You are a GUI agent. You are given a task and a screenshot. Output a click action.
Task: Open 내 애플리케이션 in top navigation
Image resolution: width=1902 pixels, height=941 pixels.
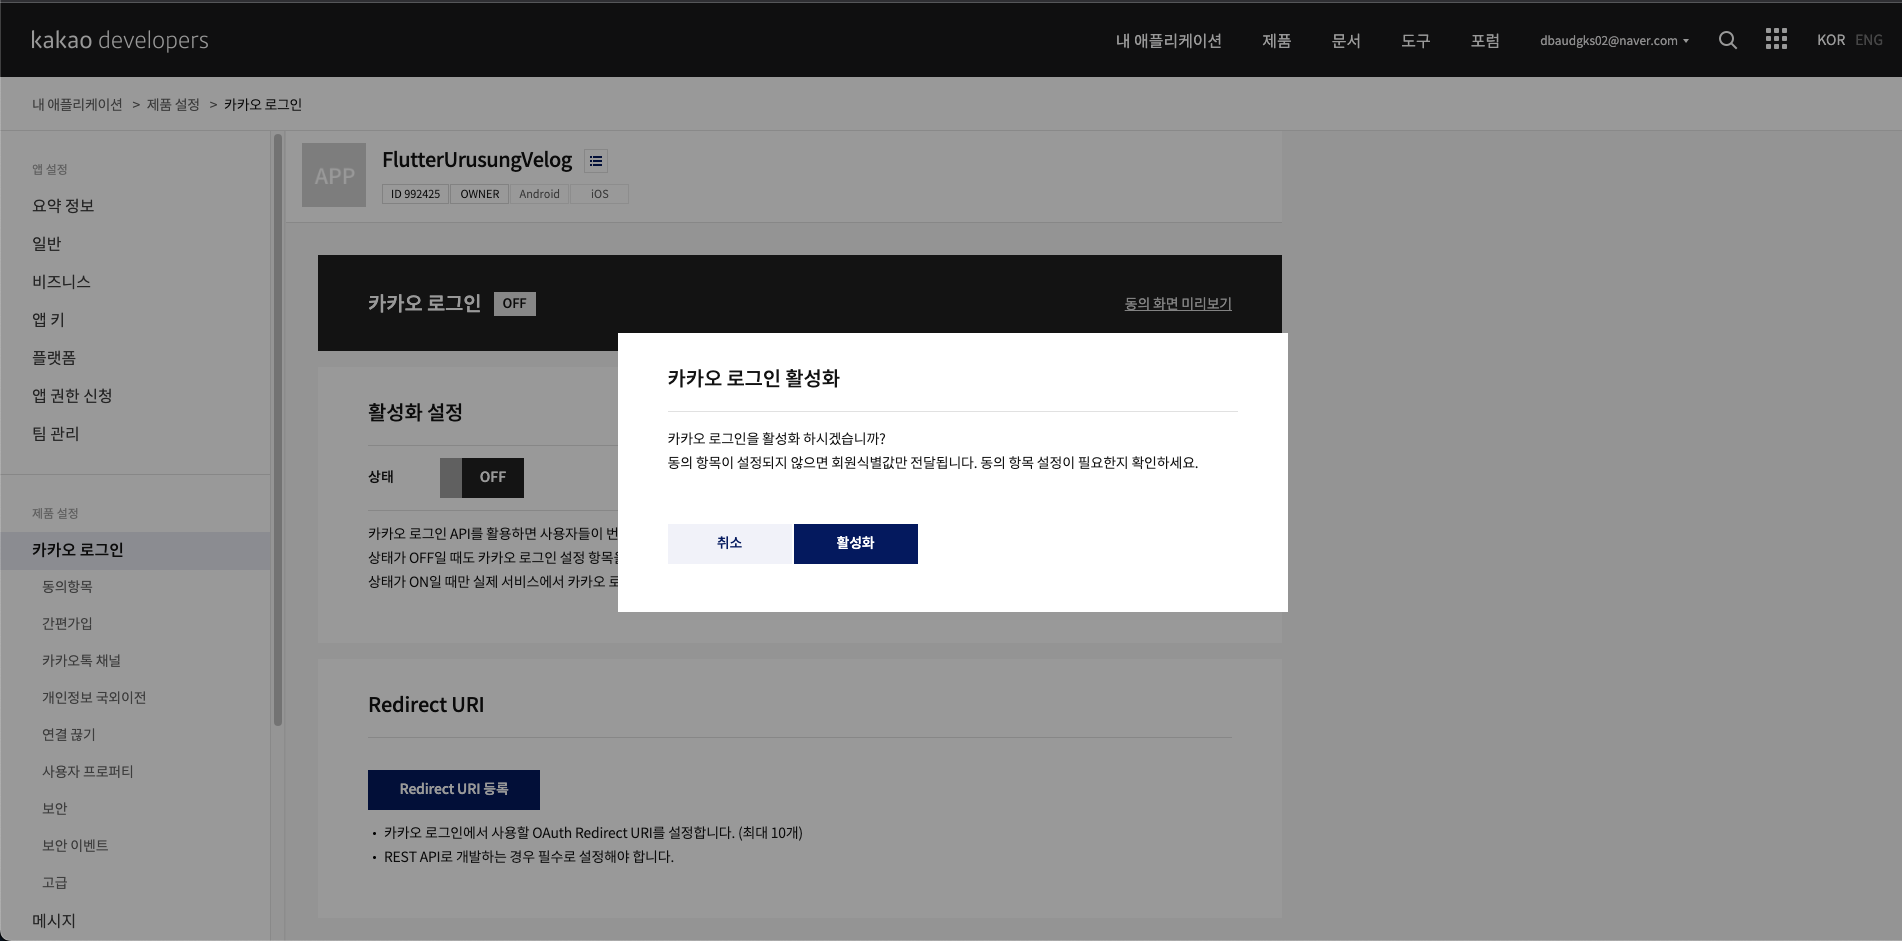coord(1168,41)
